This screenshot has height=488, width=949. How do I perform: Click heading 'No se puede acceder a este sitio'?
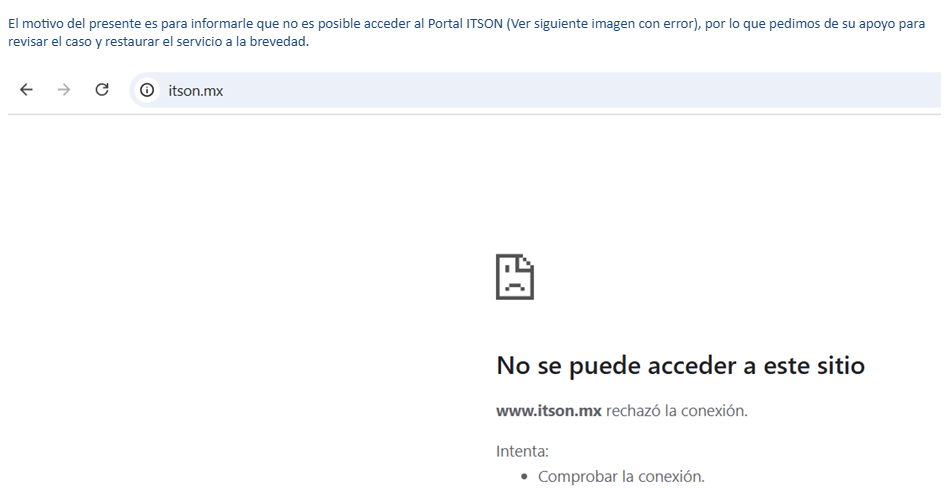click(680, 366)
